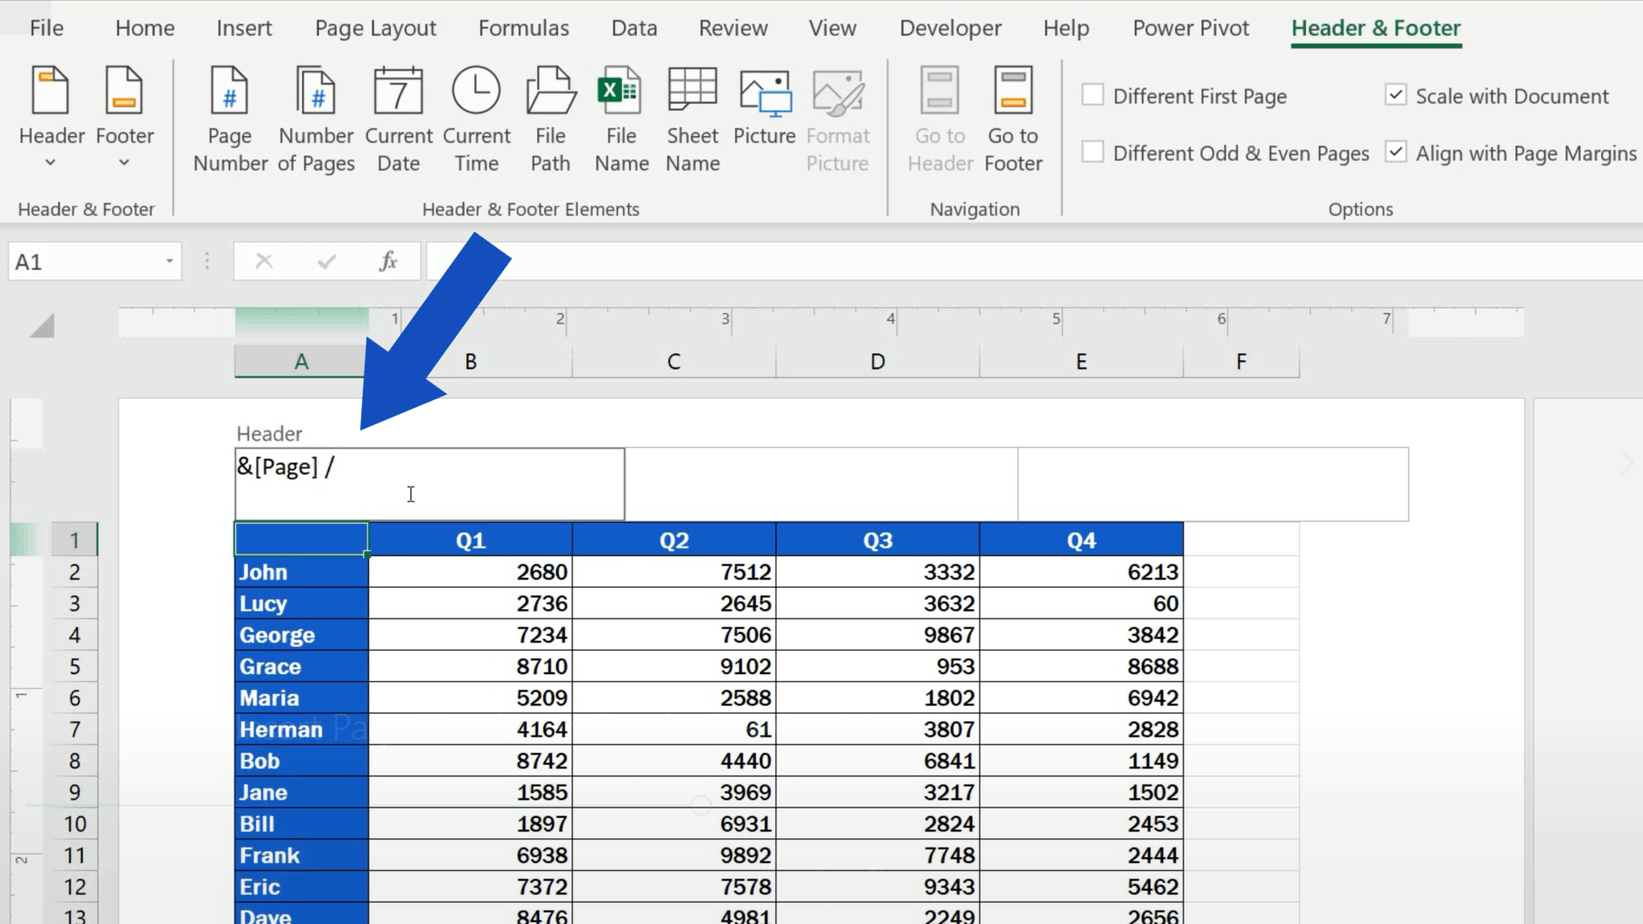The height and width of the screenshot is (924, 1643).
Task: Click inside the center header section
Action: click(820, 484)
